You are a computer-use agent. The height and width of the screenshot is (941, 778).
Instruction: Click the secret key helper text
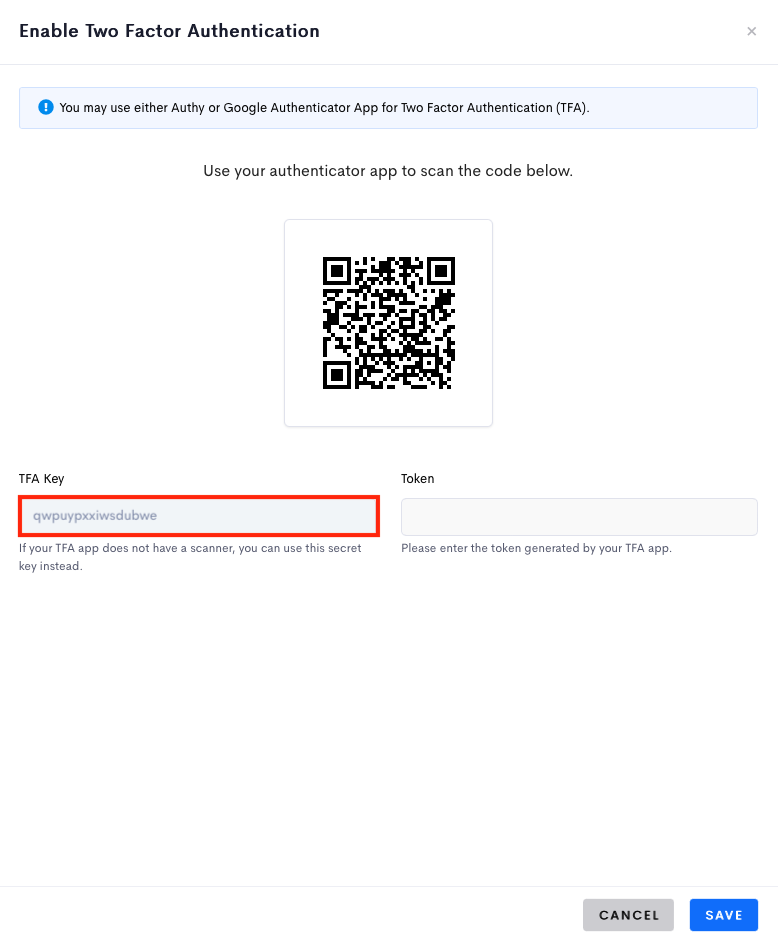click(x=190, y=557)
